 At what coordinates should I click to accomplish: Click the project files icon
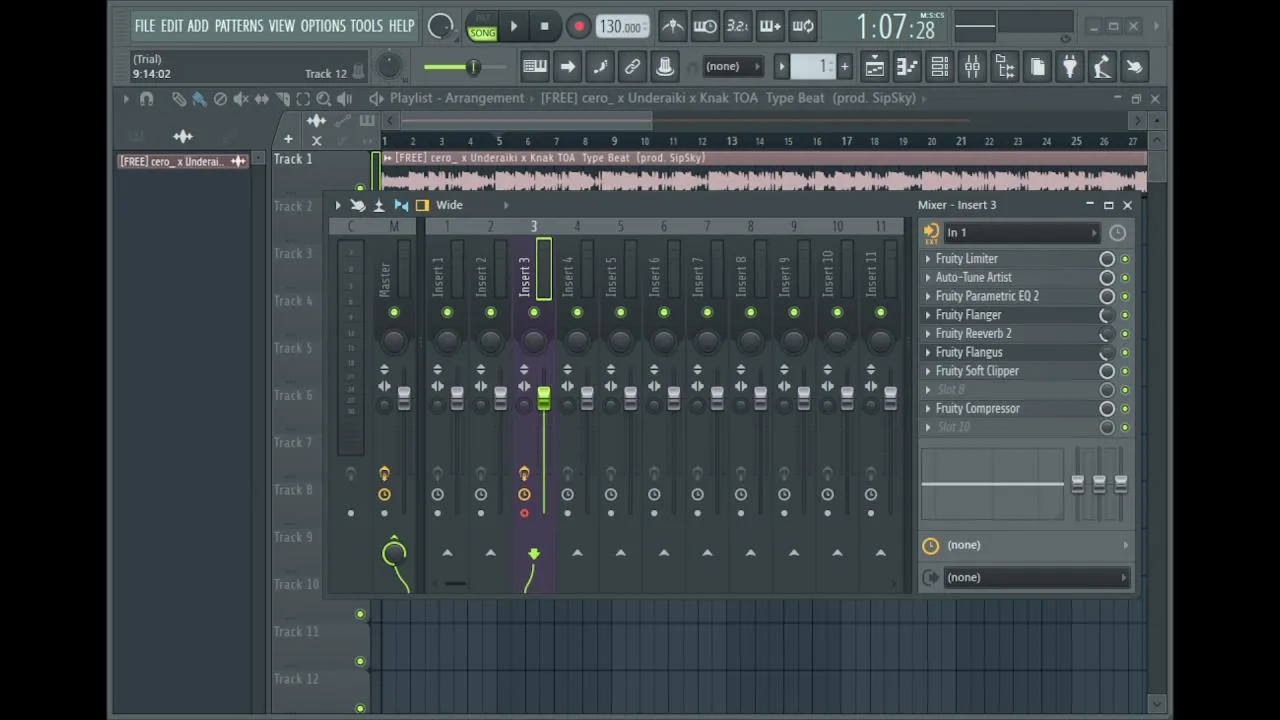(x=1037, y=67)
